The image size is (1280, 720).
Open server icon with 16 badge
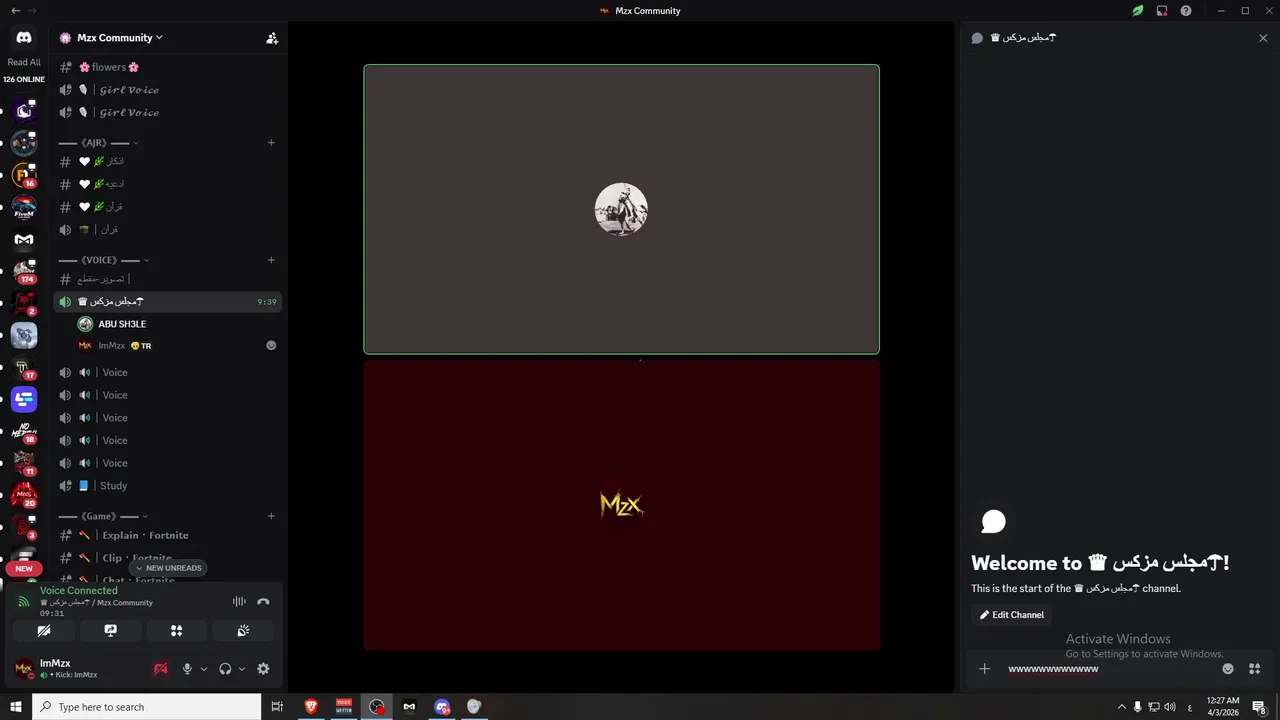click(x=24, y=175)
